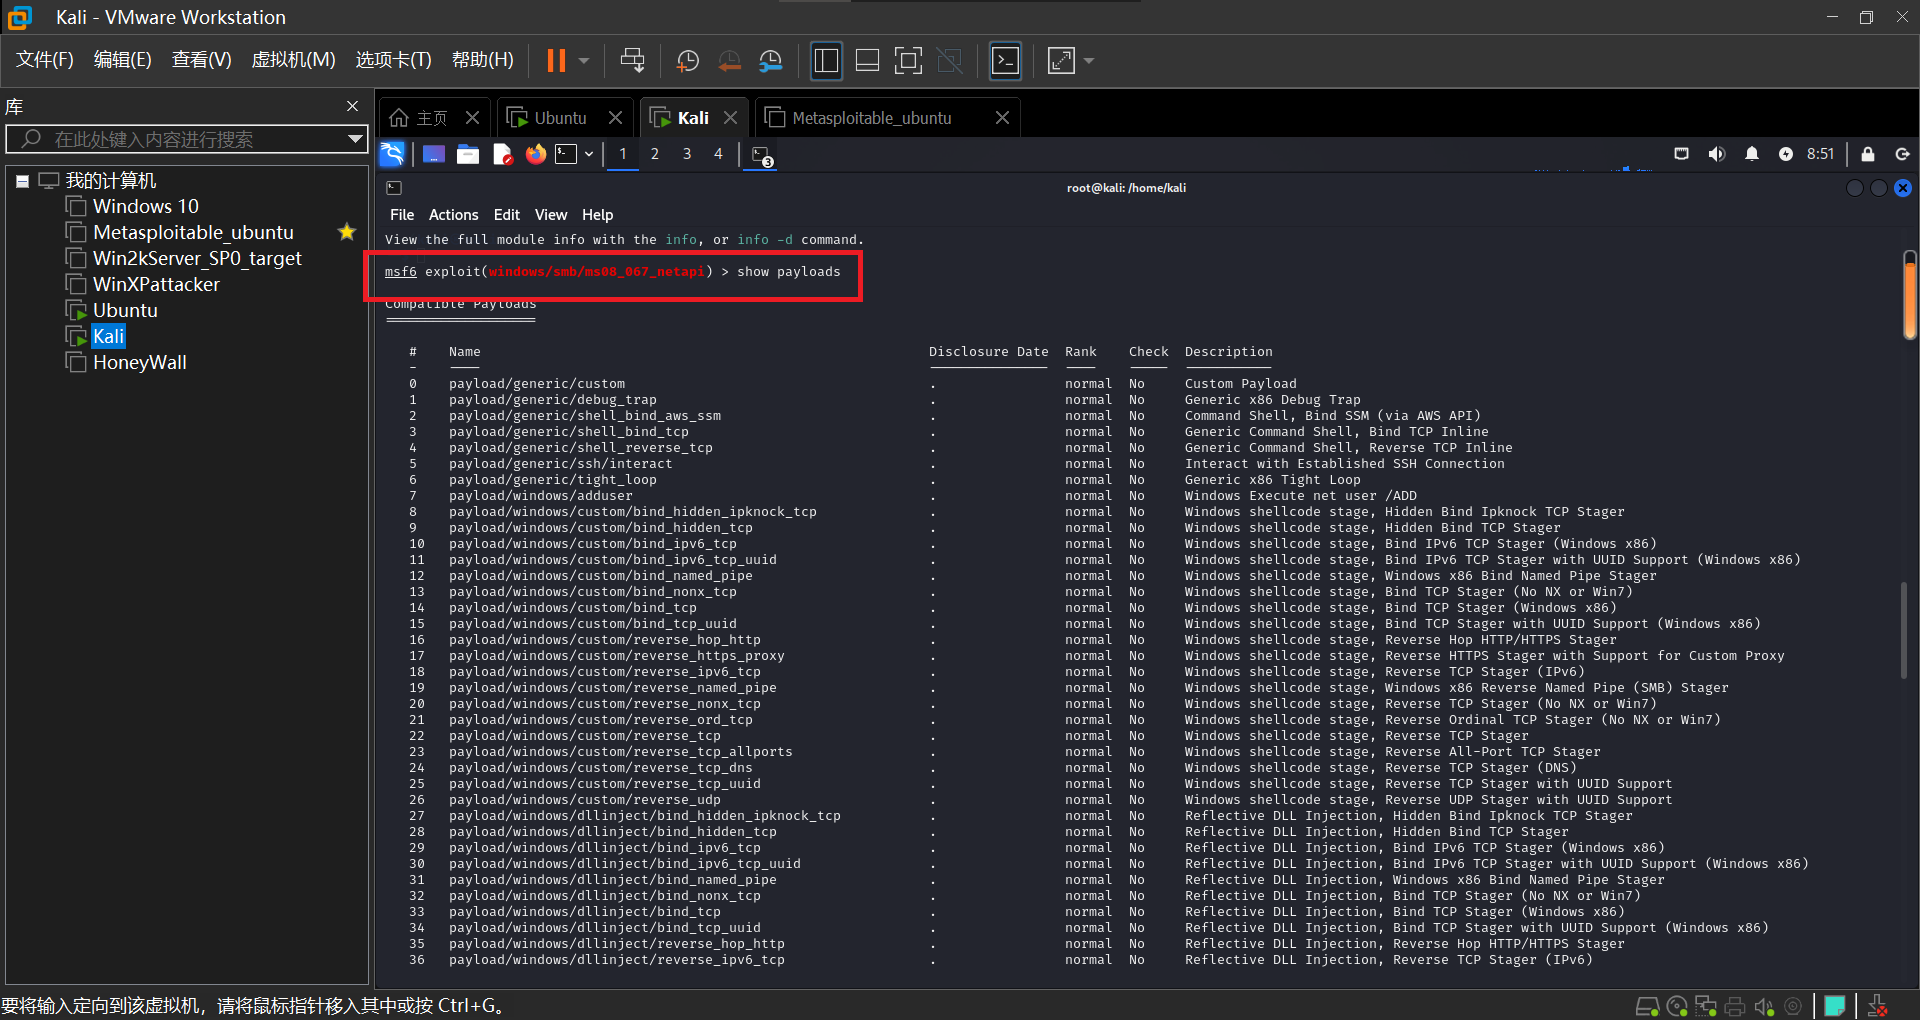Pause the running virtual machine
The width and height of the screenshot is (1920, 1020).
click(556, 61)
